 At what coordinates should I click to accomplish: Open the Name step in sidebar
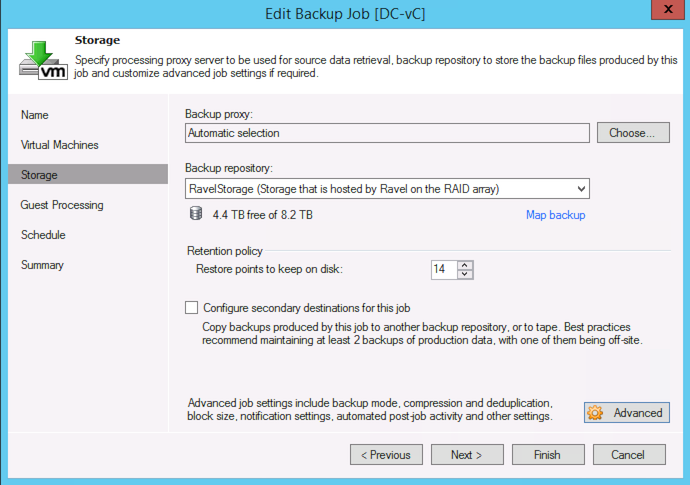pos(35,115)
